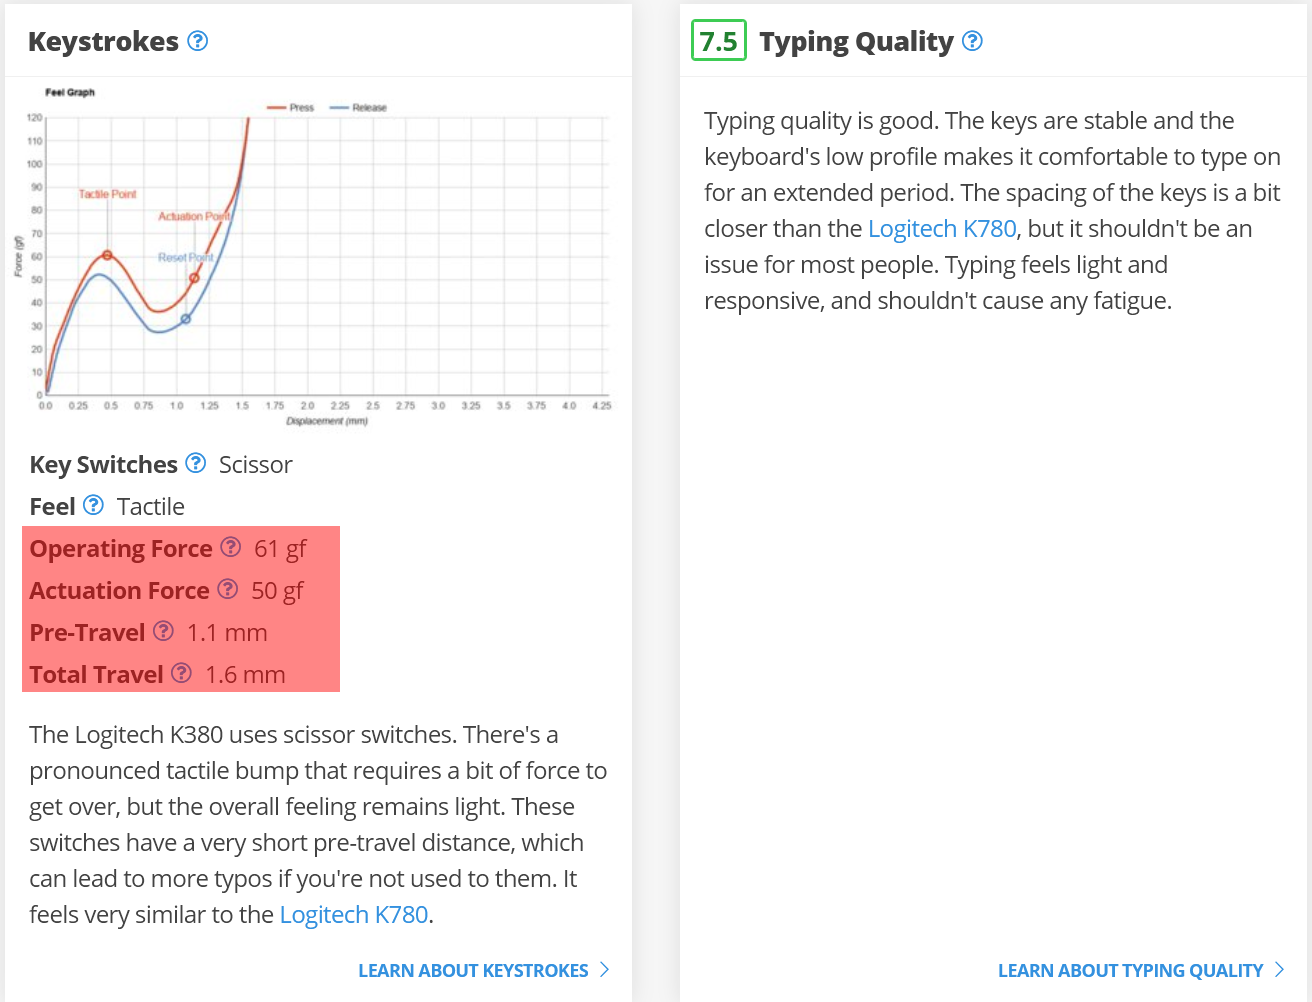Click the Actuation Point marker on press curve
The width and height of the screenshot is (1312, 1002).
click(x=194, y=278)
